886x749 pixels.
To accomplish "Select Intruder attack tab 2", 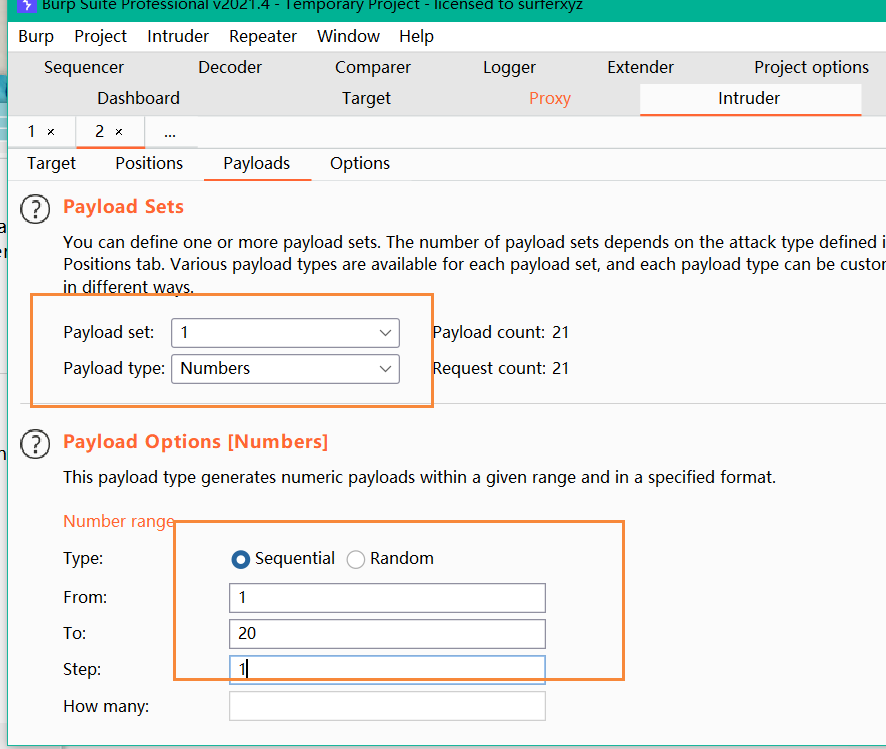I will 99,132.
